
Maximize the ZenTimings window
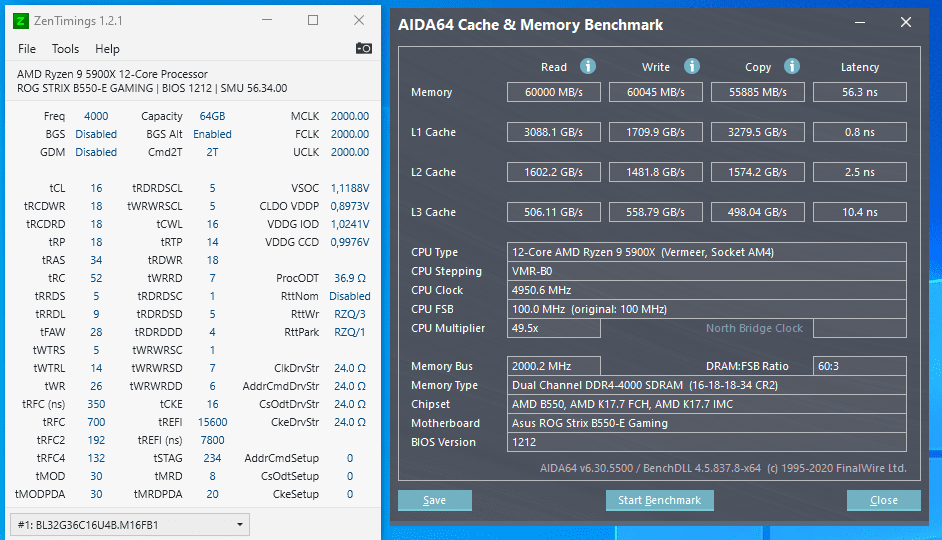point(313,20)
